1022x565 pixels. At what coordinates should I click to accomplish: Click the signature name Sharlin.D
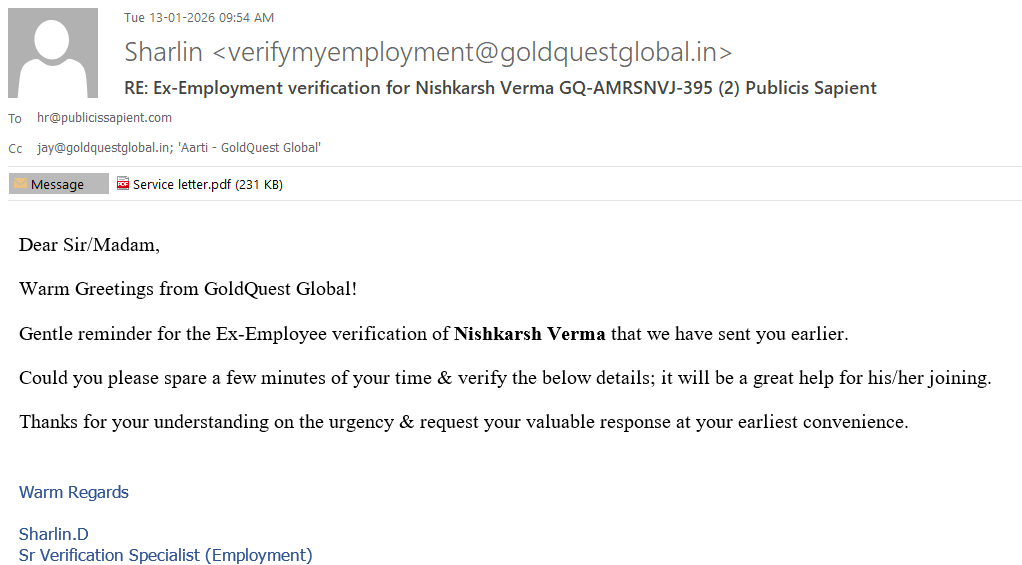coord(54,534)
